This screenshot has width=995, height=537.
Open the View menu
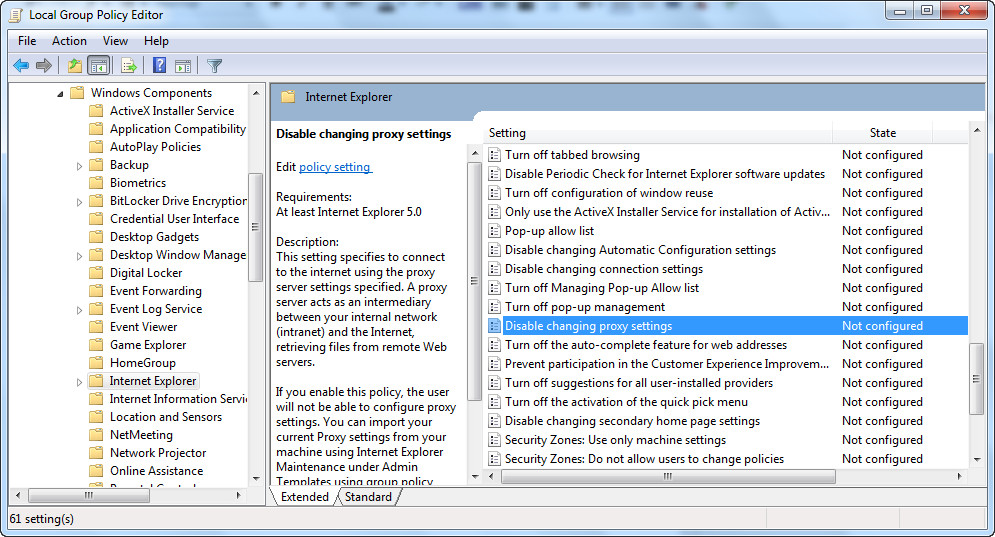[115, 41]
